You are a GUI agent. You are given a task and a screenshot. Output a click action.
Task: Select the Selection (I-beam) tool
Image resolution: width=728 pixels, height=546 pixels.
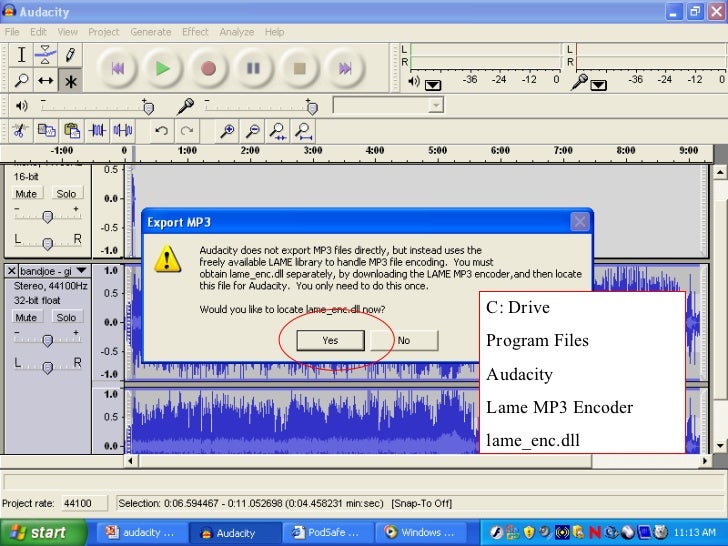pyautogui.click(x=21, y=55)
